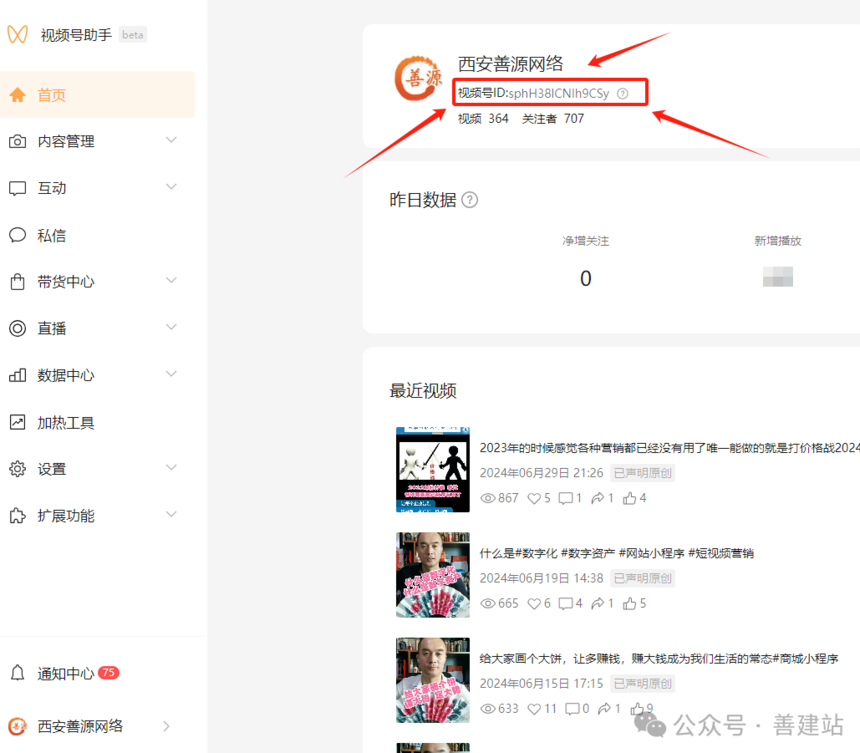Select the 内容管理 menu label

[66, 141]
